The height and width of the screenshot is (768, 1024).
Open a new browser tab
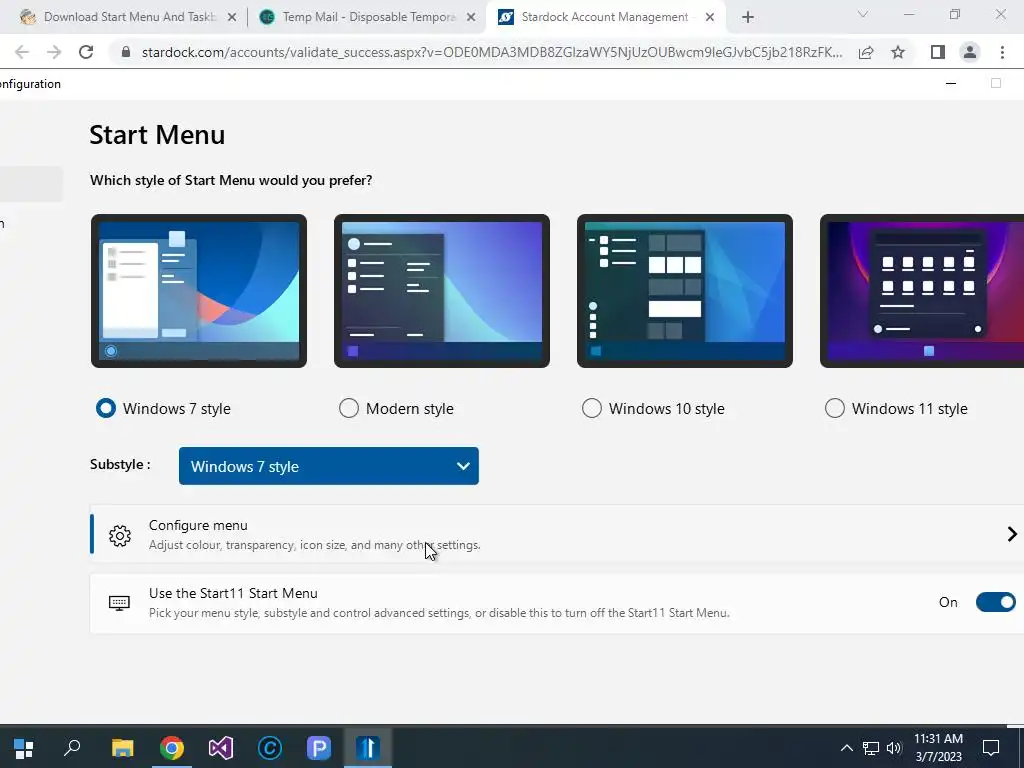point(748,18)
